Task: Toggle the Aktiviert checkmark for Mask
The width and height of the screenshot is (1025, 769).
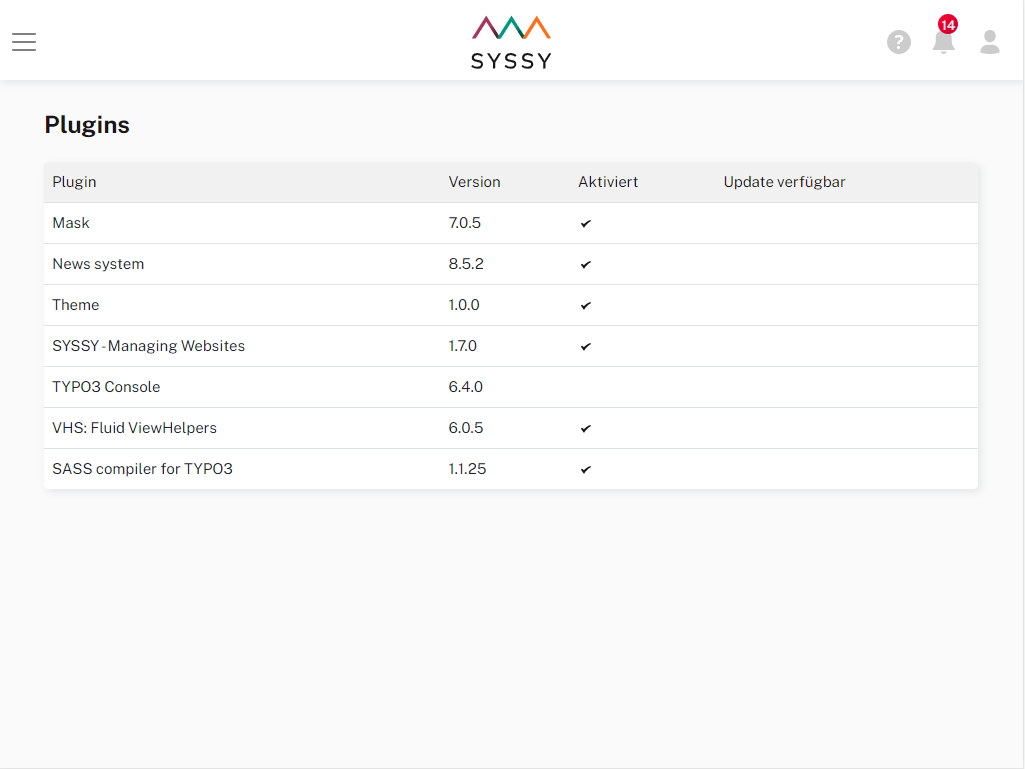Action: point(585,223)
